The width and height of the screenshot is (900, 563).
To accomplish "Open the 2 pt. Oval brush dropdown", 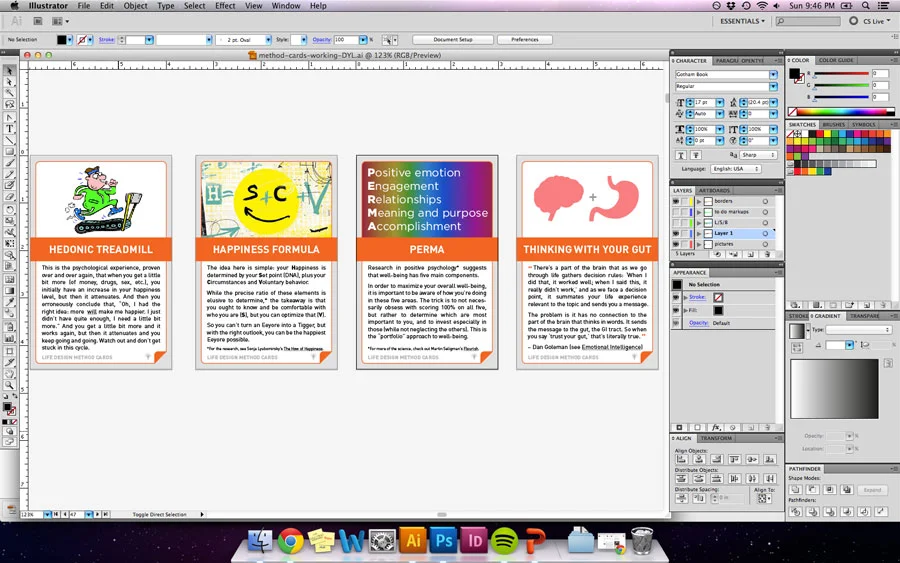I will coord(268,40).
